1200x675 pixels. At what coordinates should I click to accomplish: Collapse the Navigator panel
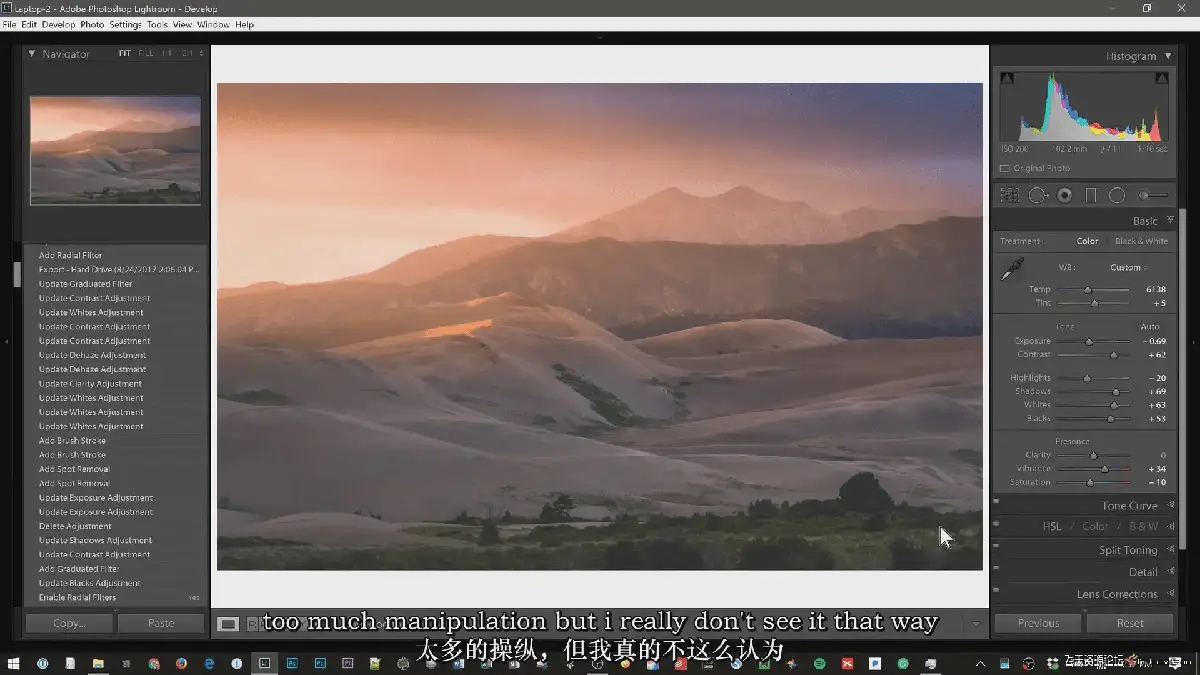tap(31, 54)
